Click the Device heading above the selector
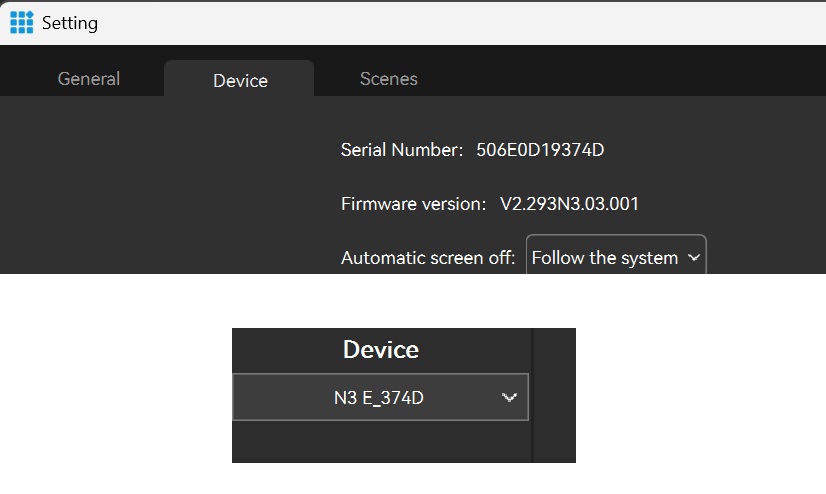The height and width of the screenshot is (494, 826). pyautogui.click(x=380, y=349)
